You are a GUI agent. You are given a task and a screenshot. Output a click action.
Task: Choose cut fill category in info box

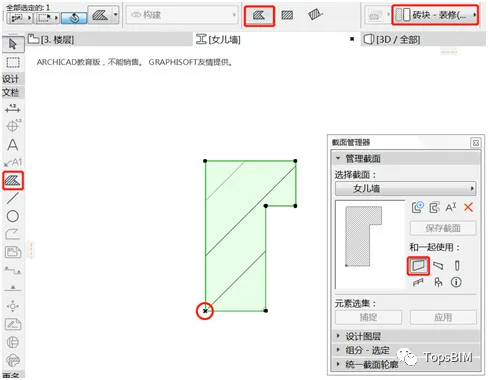(259, 16)
